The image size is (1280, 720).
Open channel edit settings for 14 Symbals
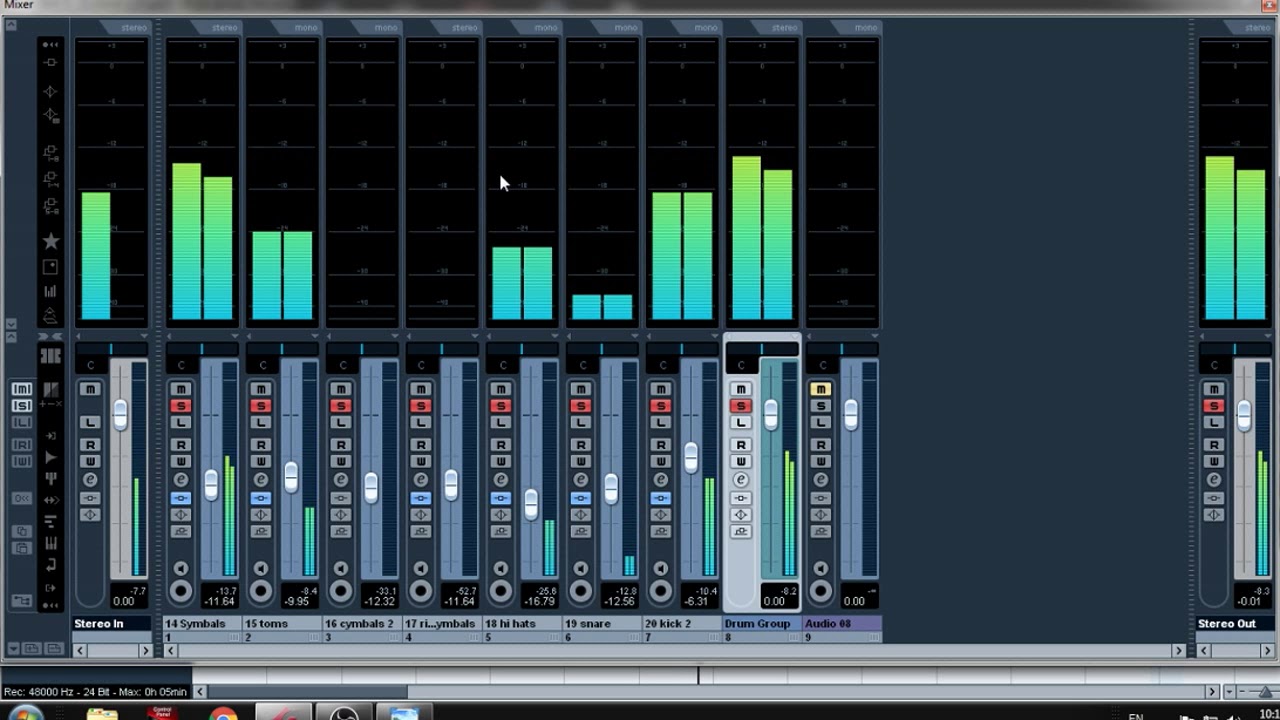tap(180, 480)
